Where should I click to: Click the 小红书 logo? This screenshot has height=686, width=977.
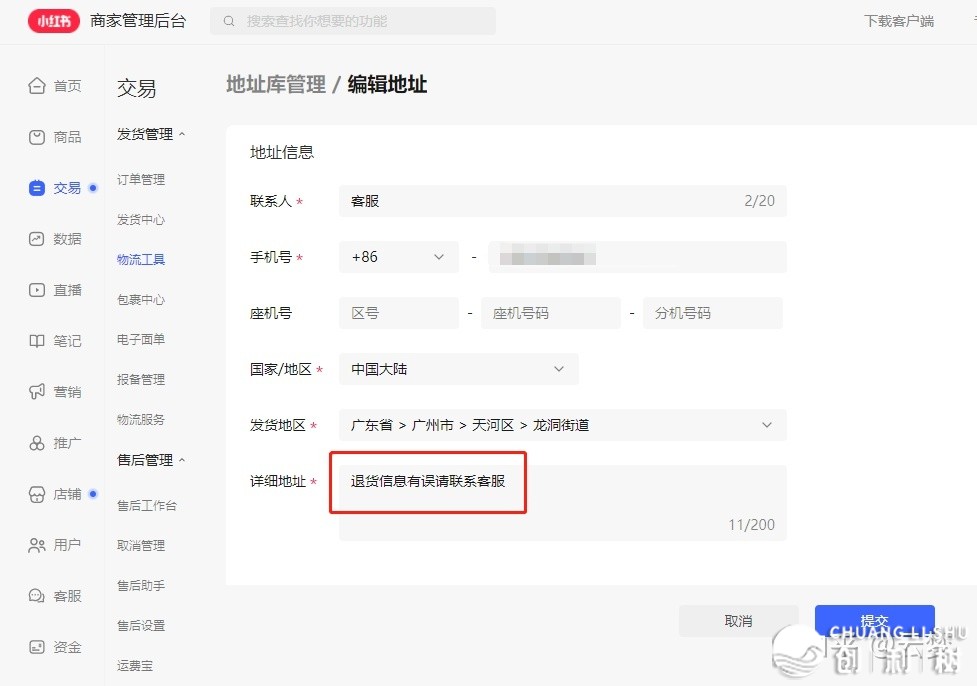coord(54,21)
